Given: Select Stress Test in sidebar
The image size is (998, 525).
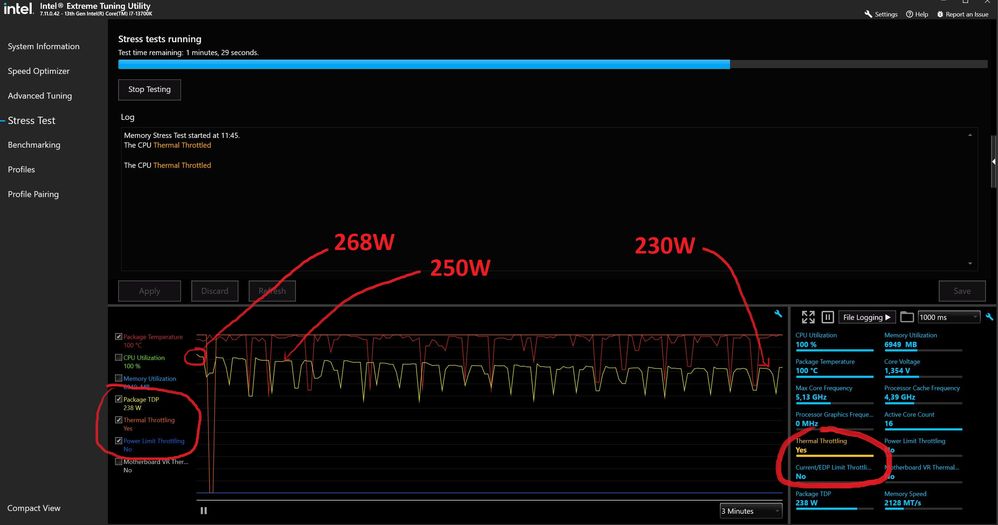Looking at the screenshot, I should click(31, 120).
